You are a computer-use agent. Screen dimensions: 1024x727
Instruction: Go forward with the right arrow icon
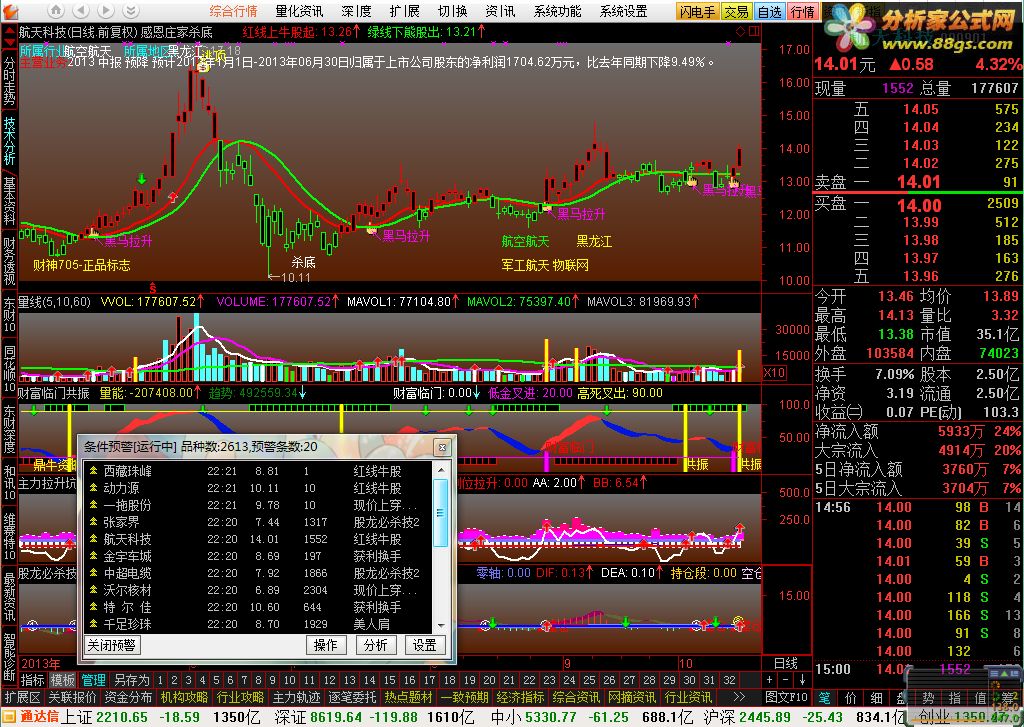106,10
